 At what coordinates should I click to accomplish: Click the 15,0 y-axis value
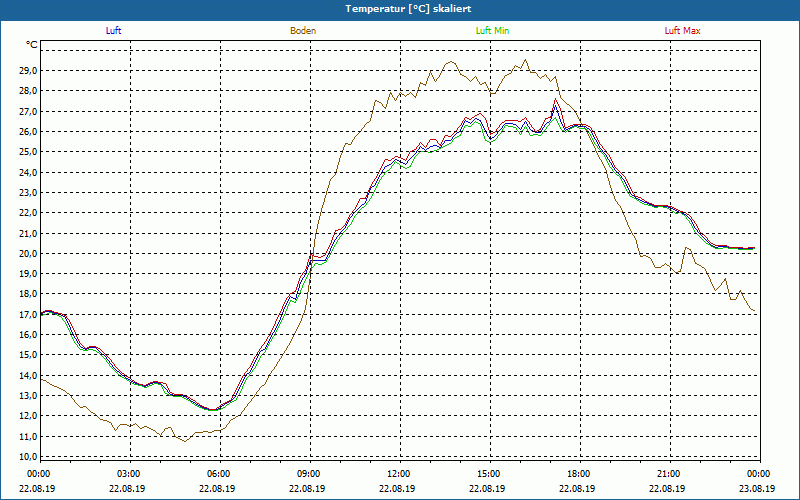28,355
